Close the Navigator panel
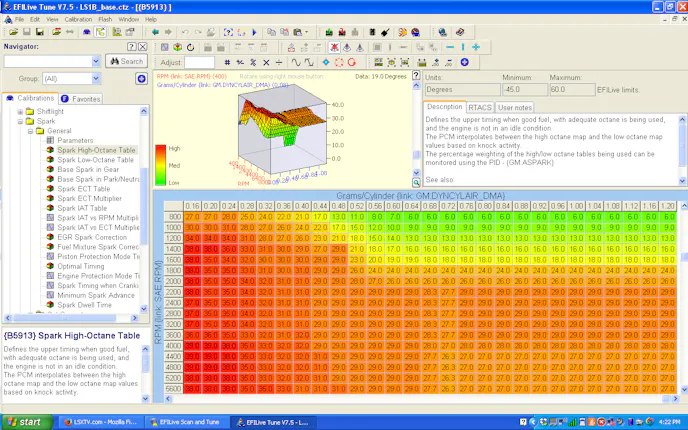Screen dimensions: 688x430 click(x=143, y=46)
